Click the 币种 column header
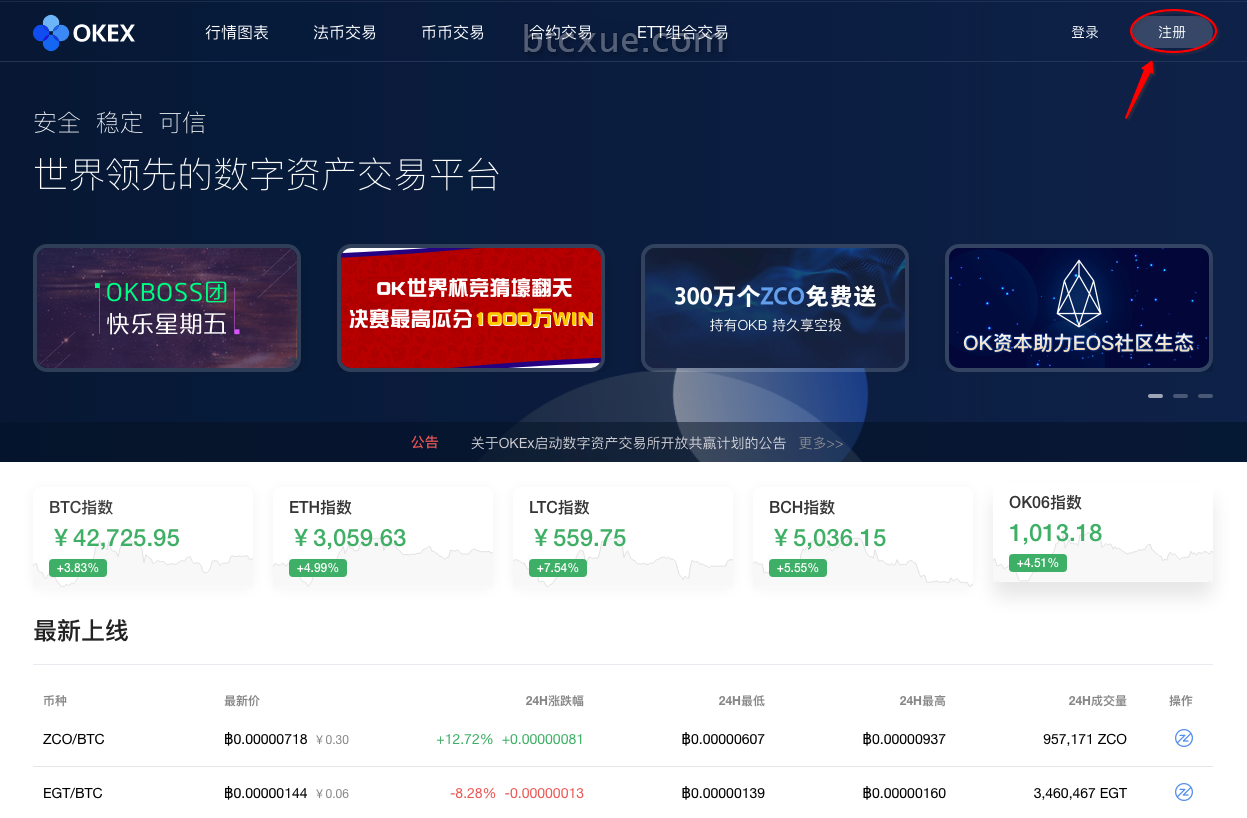The image size is (1247, 818). point(55,701)
